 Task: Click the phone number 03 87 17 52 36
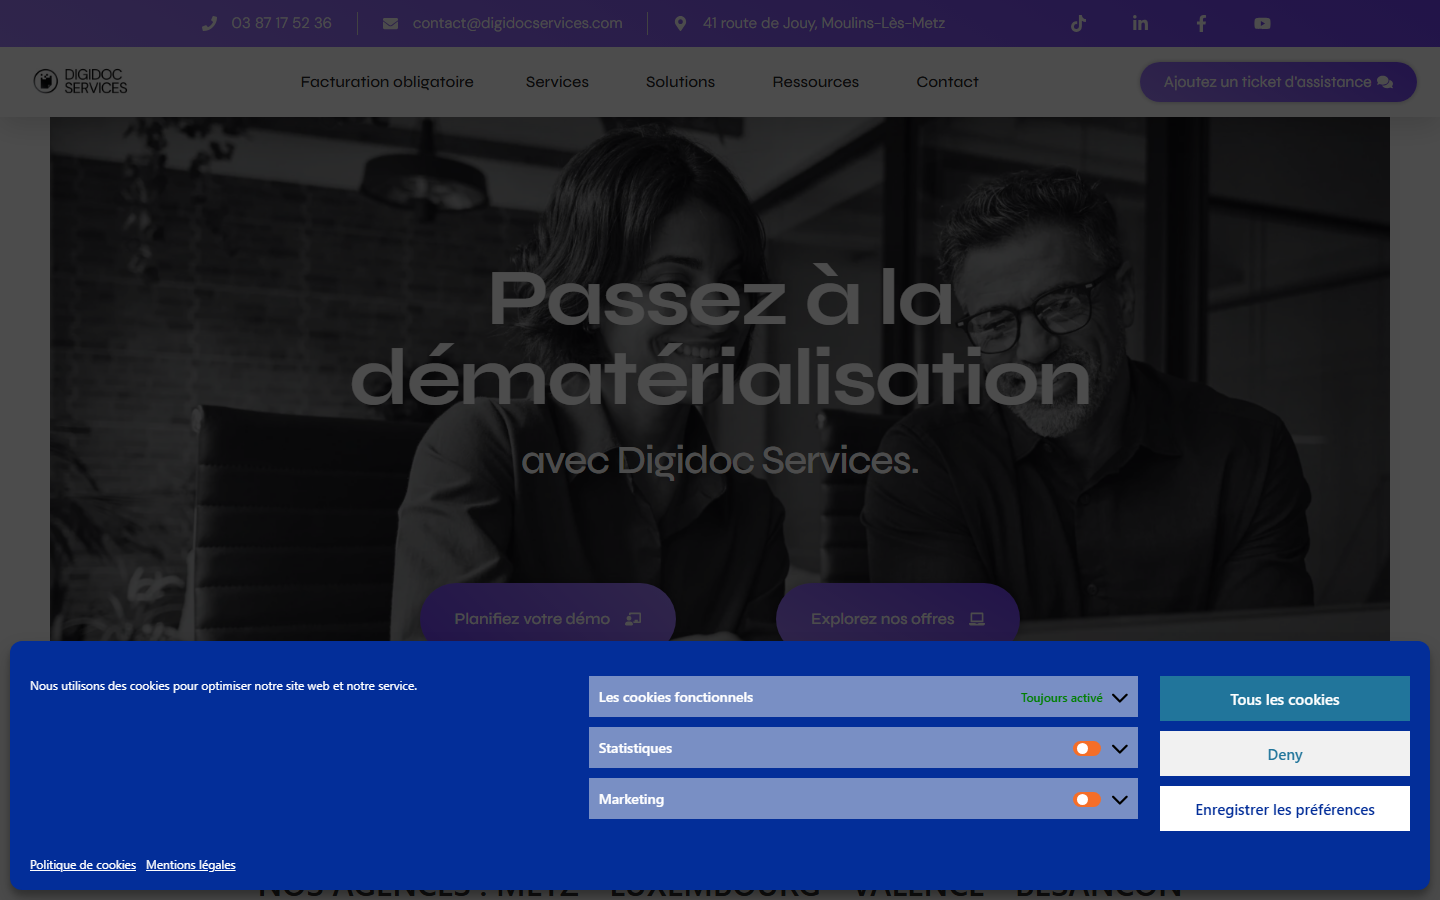pyautogui.click(x=281, y=23)
